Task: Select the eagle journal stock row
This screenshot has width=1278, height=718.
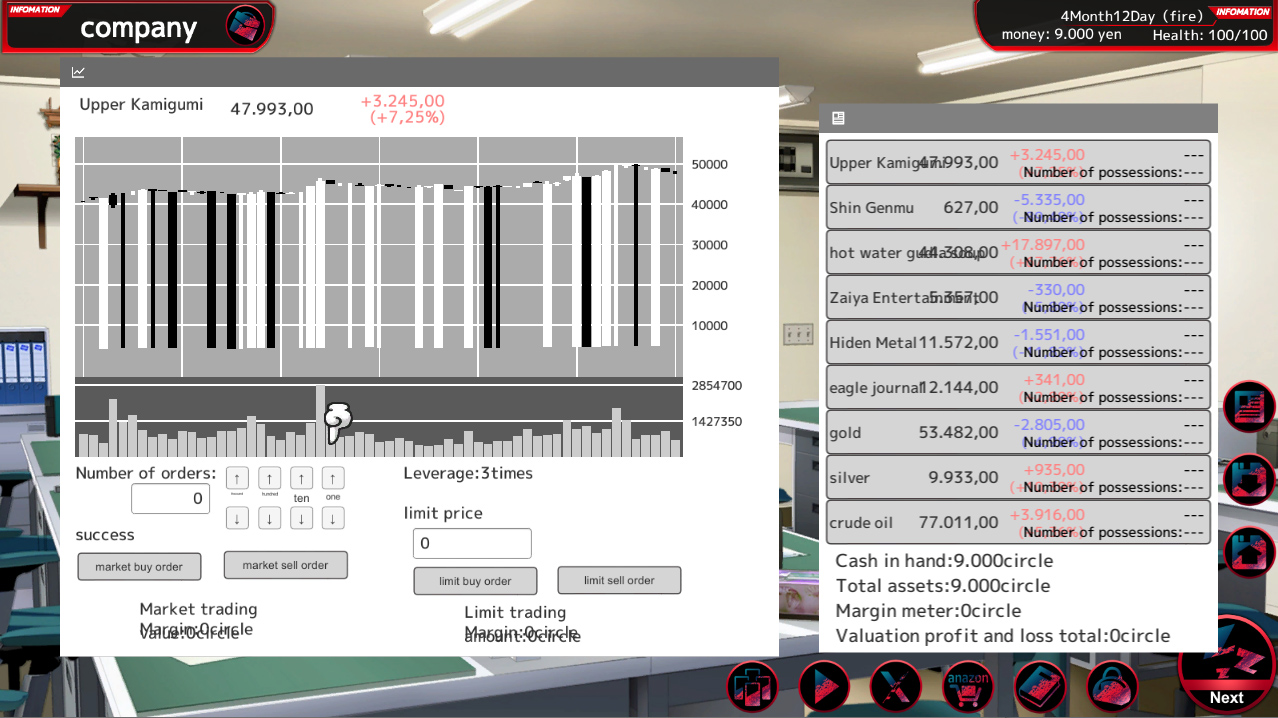Action: (x=1018, y=387)
